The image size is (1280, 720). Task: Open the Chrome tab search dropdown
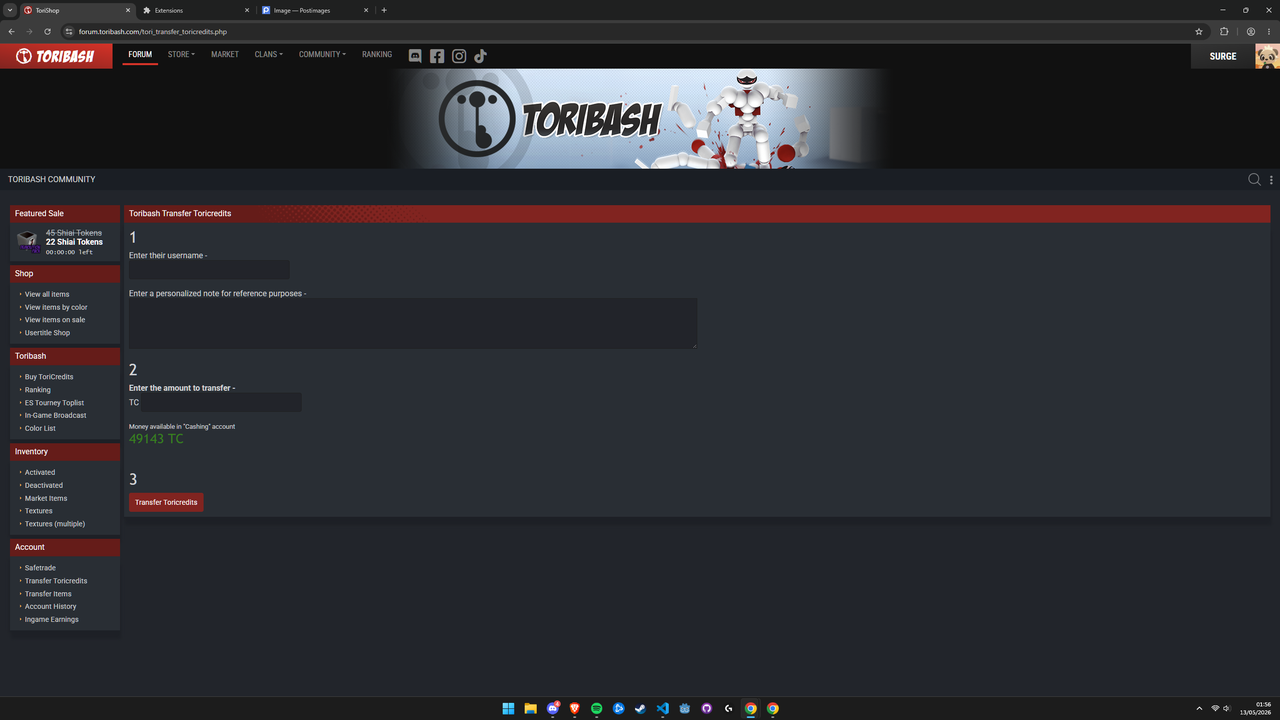9,10
